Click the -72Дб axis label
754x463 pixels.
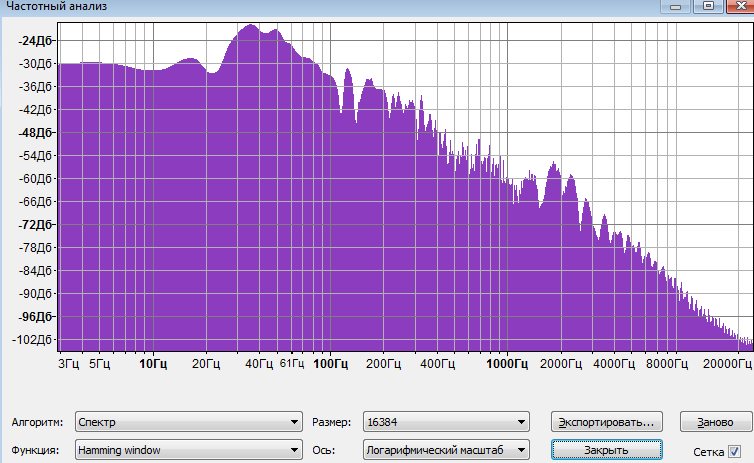click(x=35, y=225)
